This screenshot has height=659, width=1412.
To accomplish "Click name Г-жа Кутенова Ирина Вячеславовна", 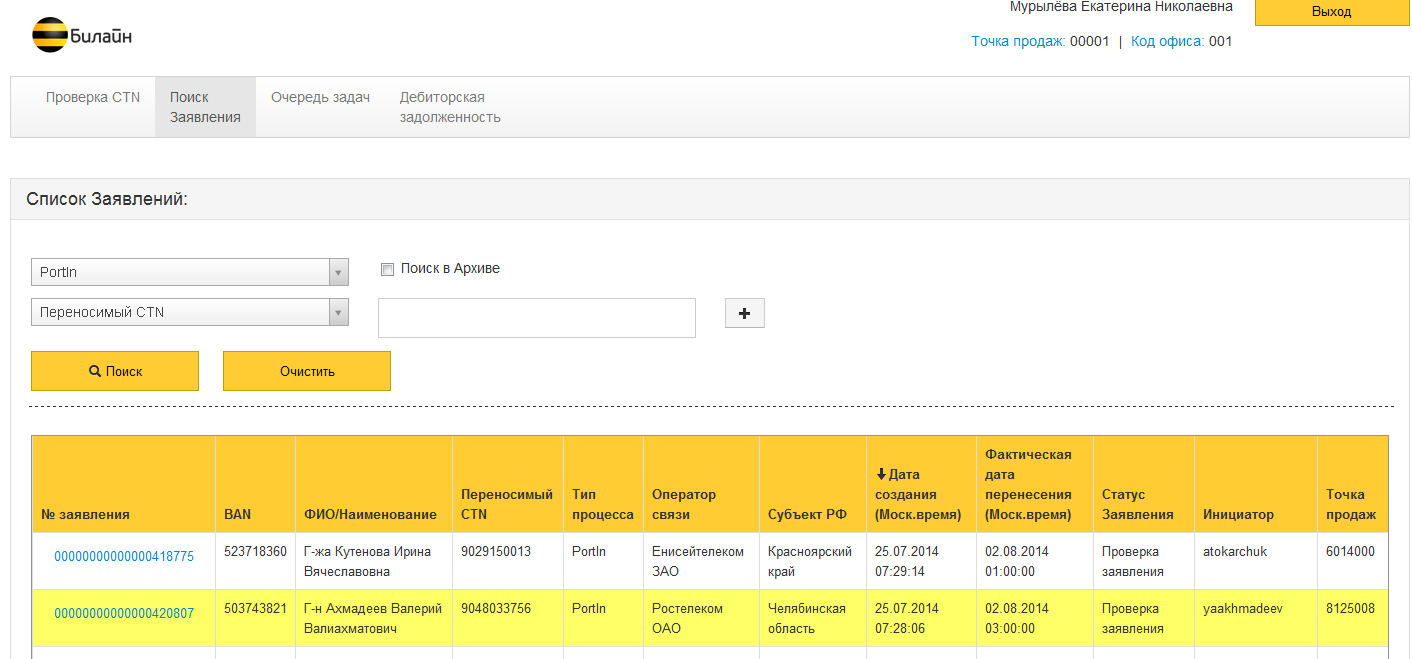I will tap(368, 561).
